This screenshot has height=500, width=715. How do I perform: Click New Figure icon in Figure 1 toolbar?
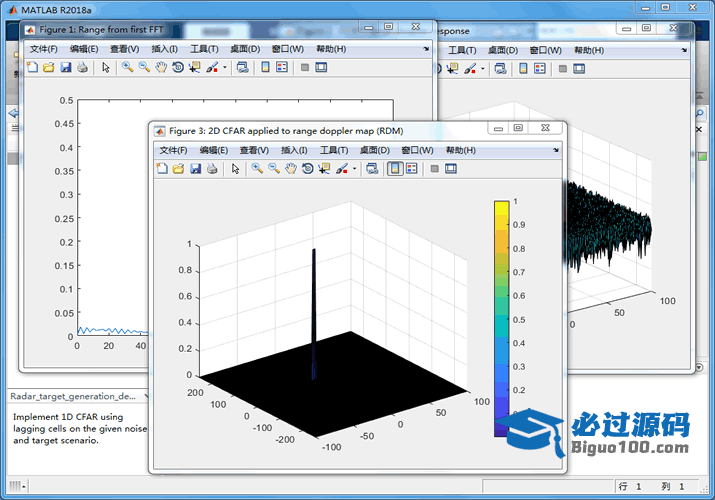coord(32,67)
